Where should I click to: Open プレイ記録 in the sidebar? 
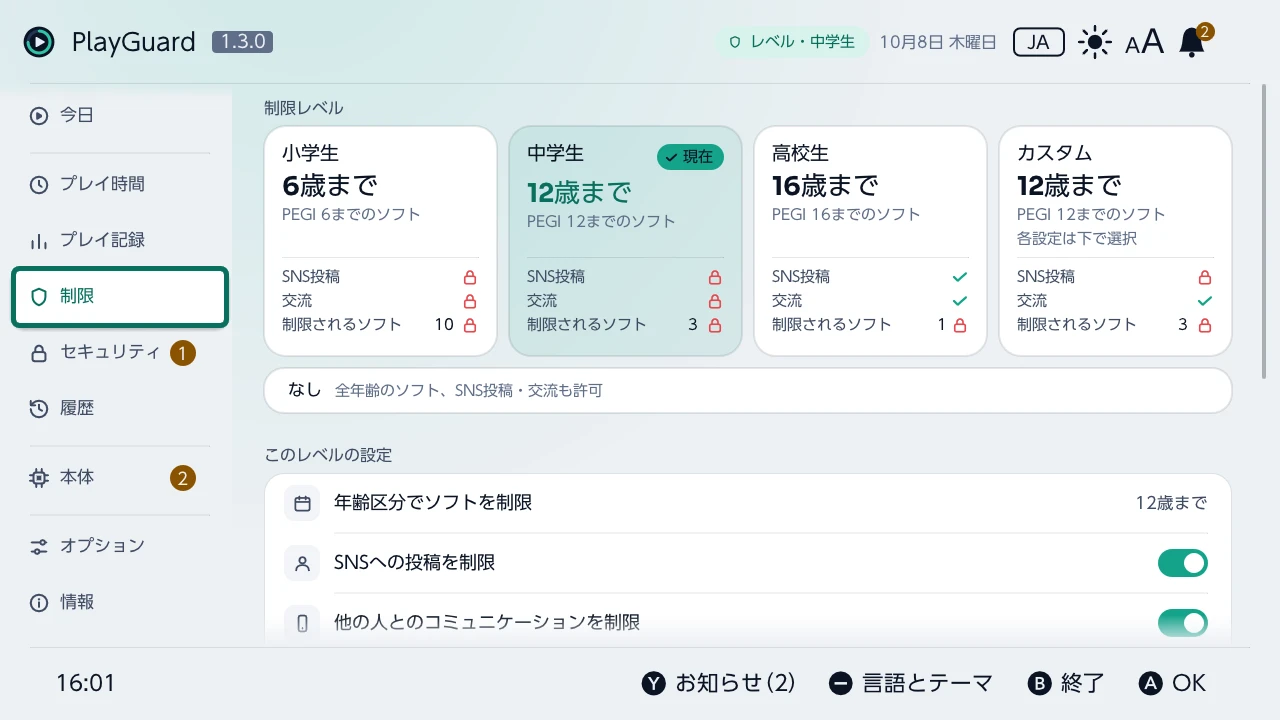coord(120,240)
